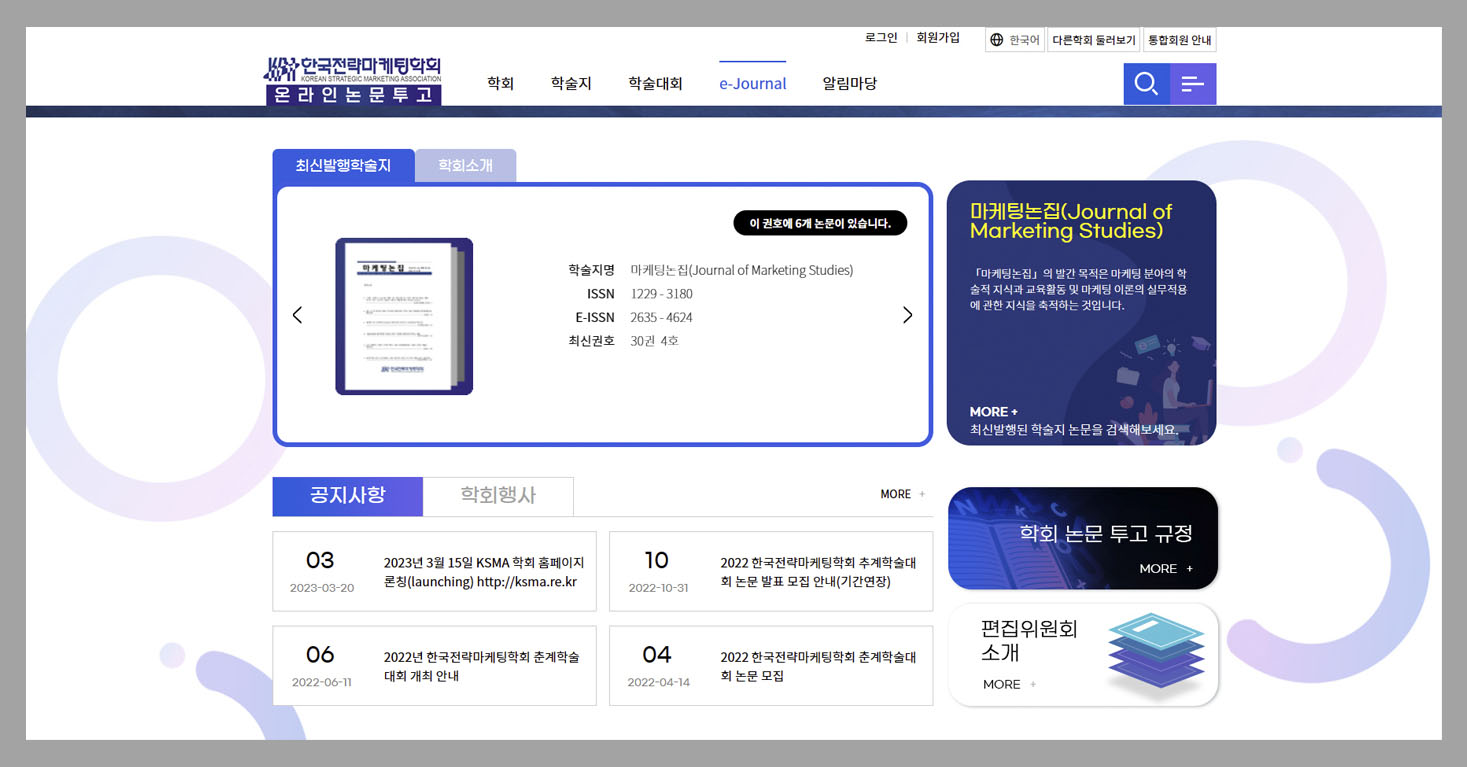Click the 2023-03-20 notice date

coord(322,588)
